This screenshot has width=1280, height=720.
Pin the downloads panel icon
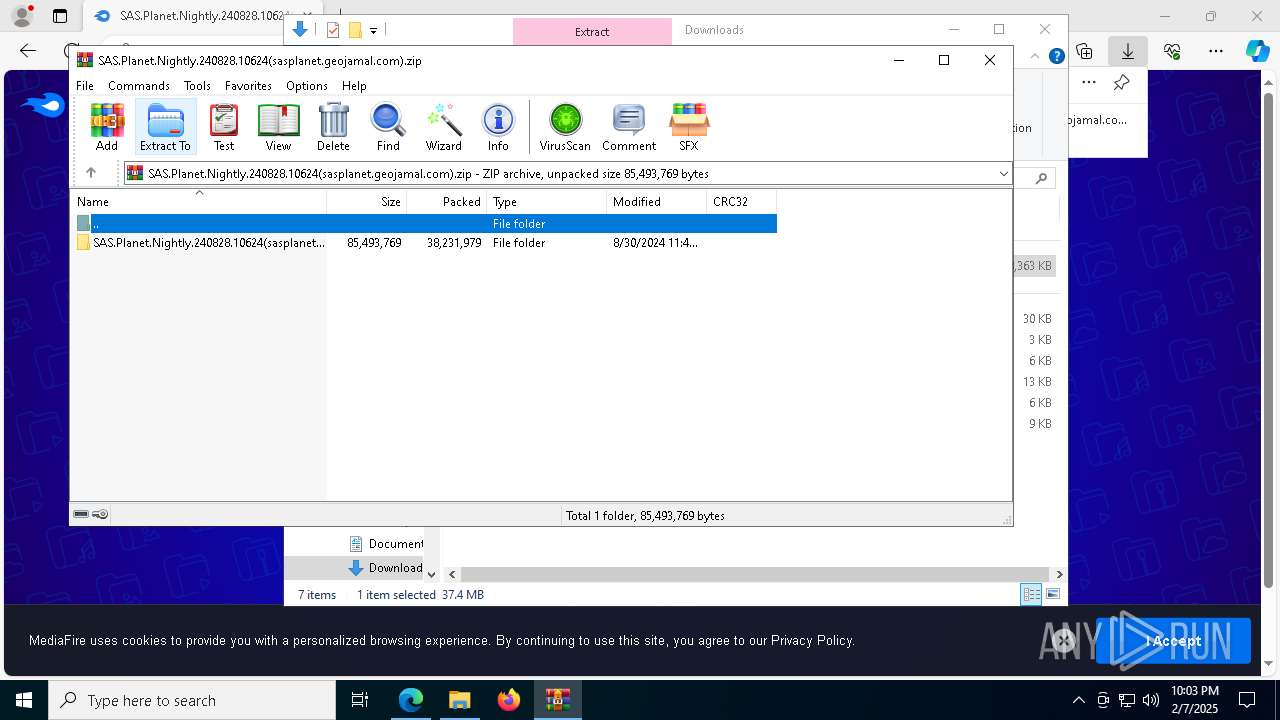coord(1121,83)
